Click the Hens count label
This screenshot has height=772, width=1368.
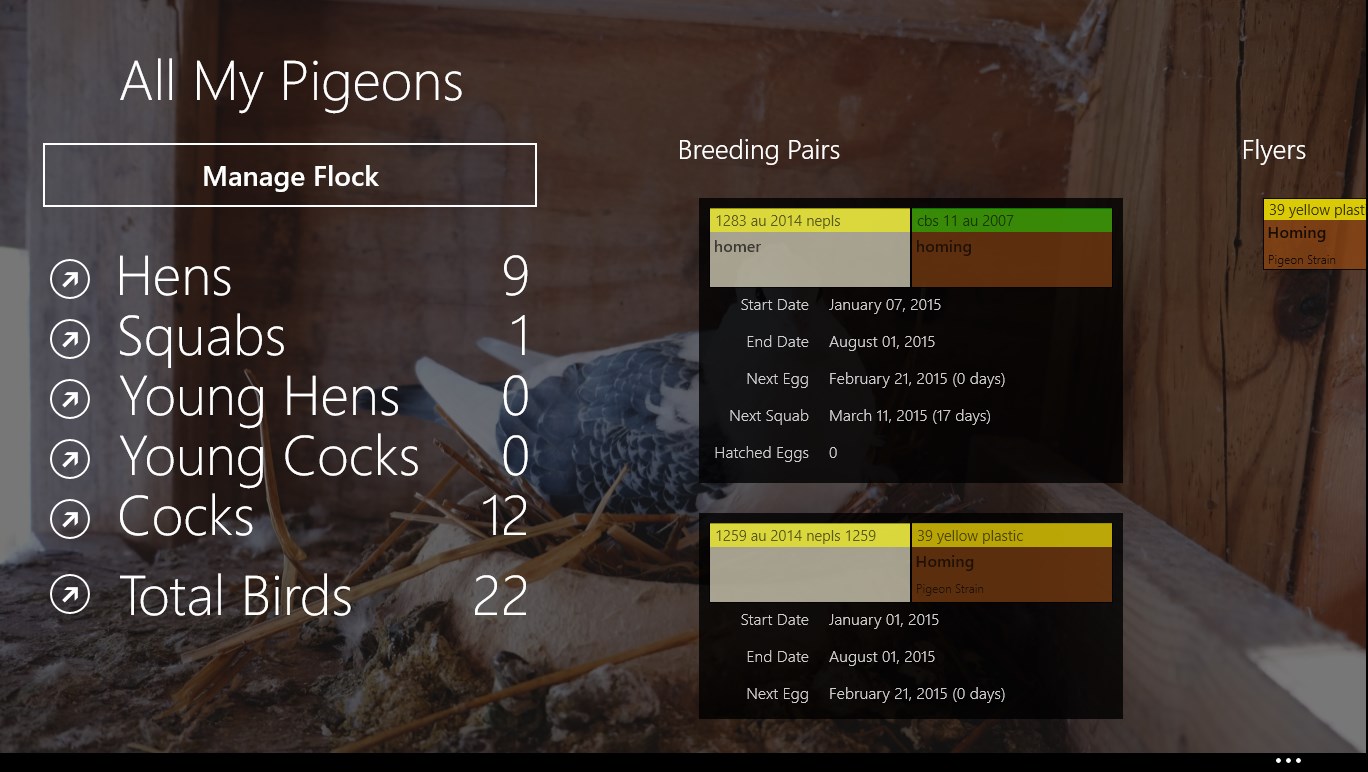click(514, 277)
